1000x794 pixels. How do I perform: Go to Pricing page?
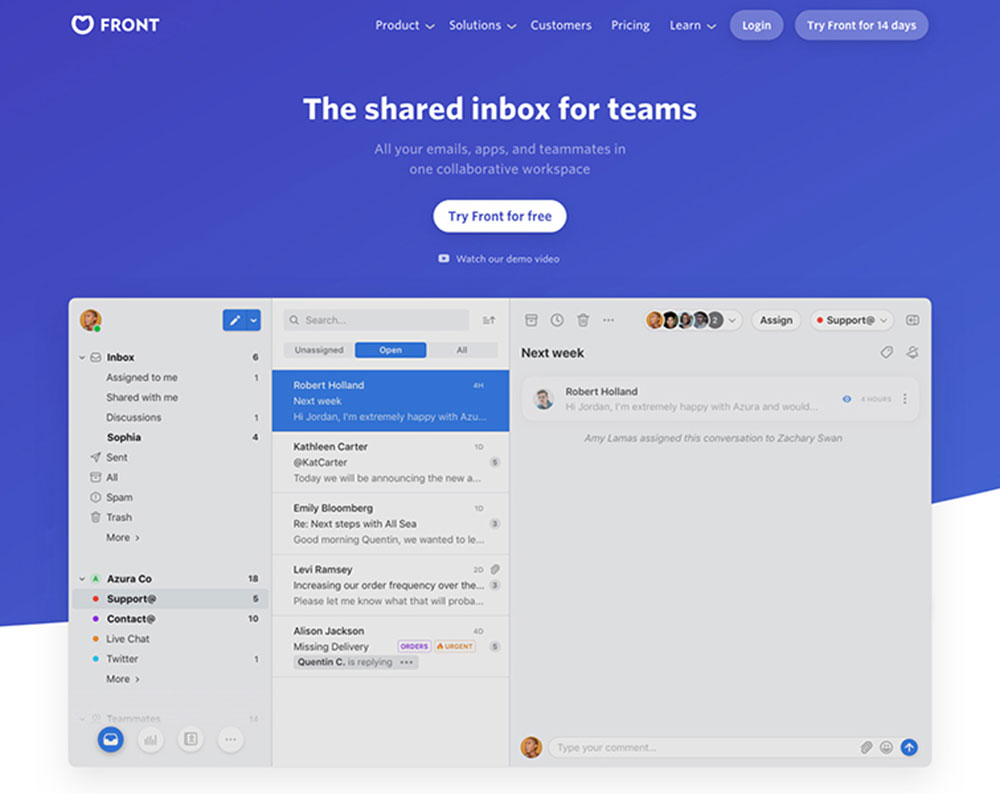630,26
